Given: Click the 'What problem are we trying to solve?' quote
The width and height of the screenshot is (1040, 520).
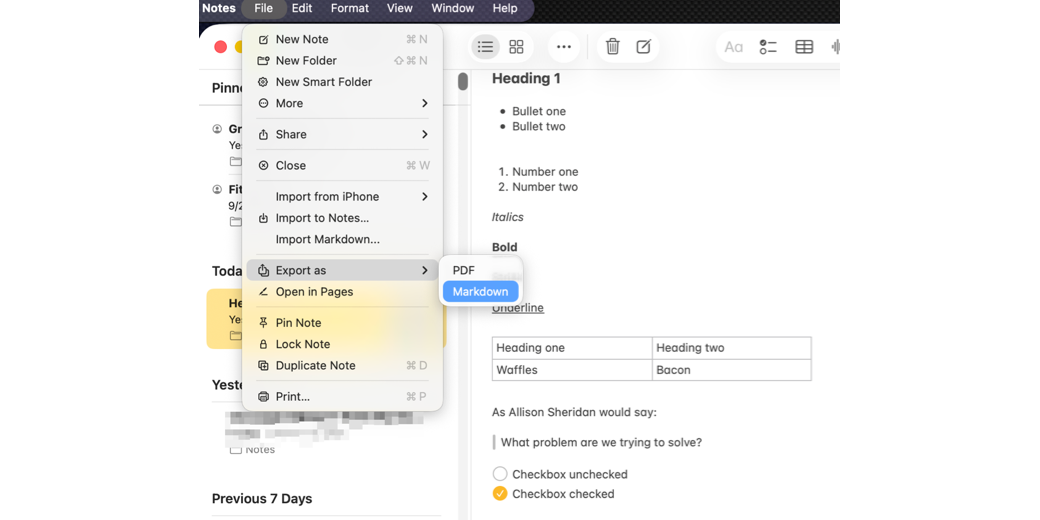Looking at the screenshot, I should pos(601,442).
